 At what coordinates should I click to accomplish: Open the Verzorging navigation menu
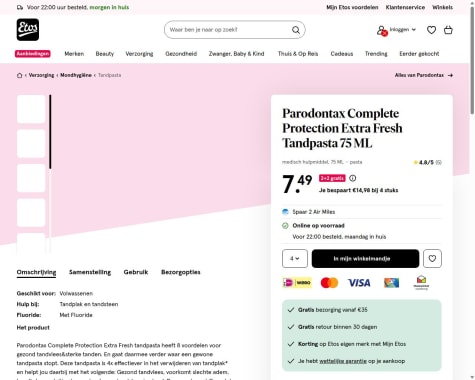coord(139,54)
